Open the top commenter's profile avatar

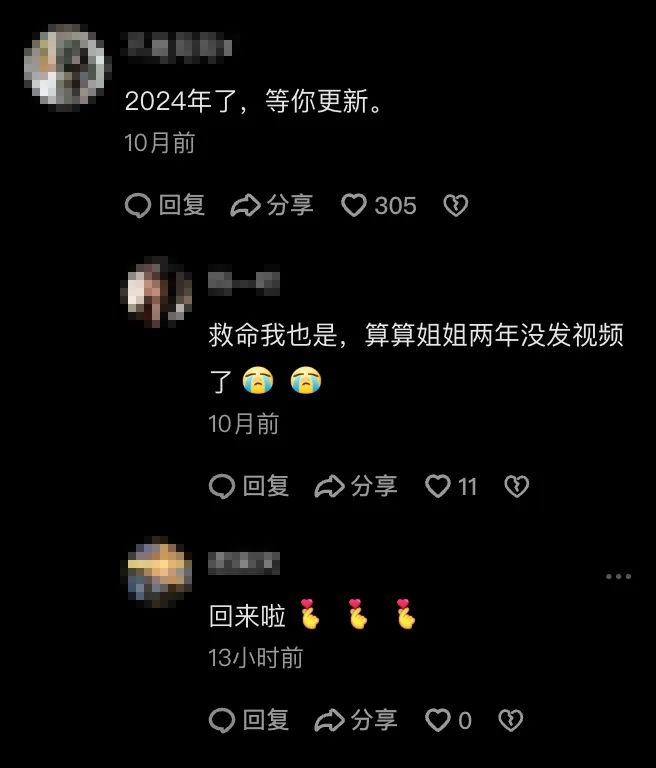[67, 67]
